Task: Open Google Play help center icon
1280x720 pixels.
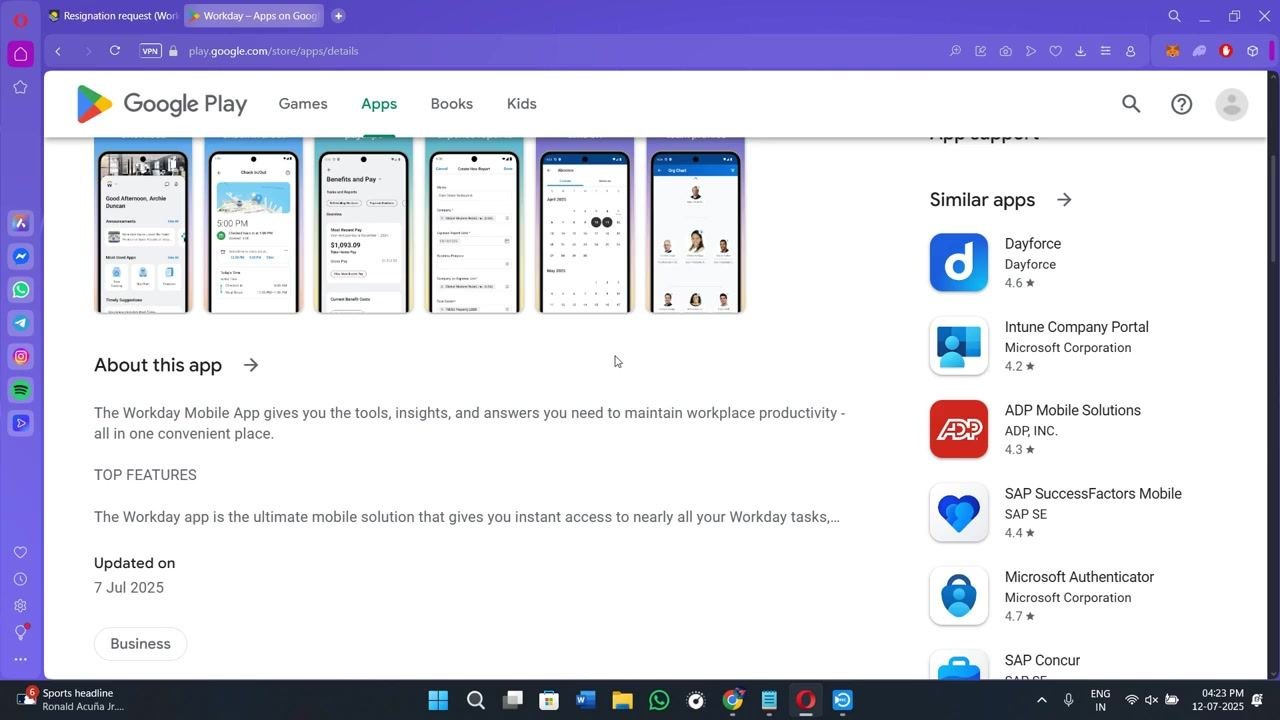Action: point(1182,104)
